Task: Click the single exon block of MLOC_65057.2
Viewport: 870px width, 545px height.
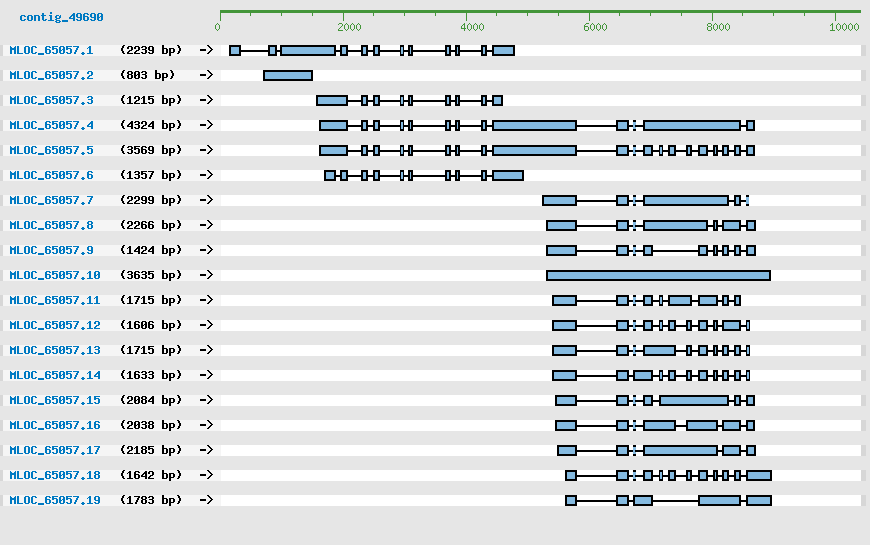Action: pyautogui.click(x=288, y=75)
